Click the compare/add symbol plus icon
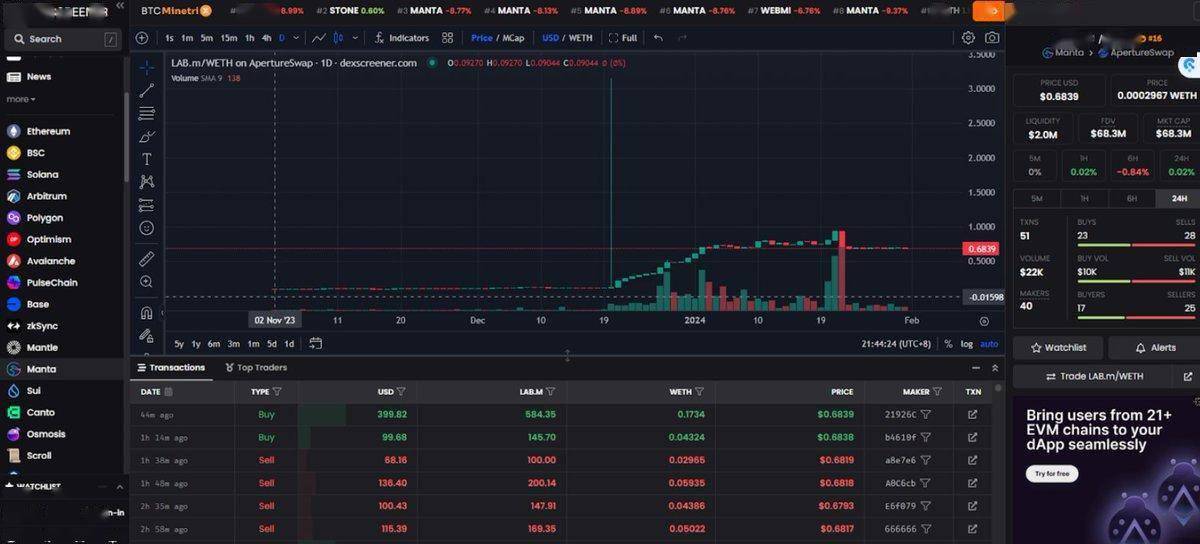This screenshot has height=544, width=1200. point(142,38)
